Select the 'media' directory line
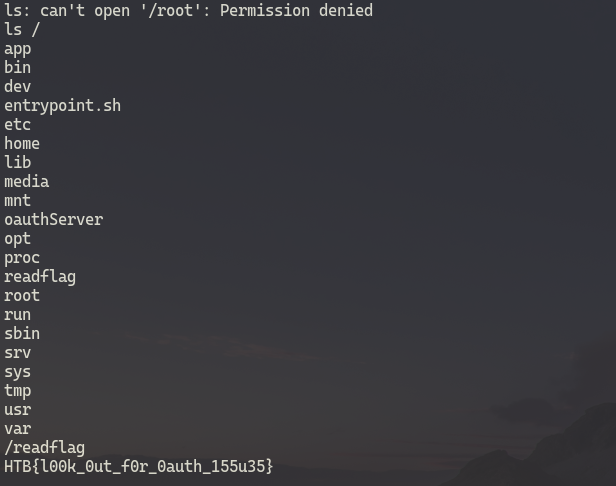Viewport: 616px width, 486px height. click(27, 182)
